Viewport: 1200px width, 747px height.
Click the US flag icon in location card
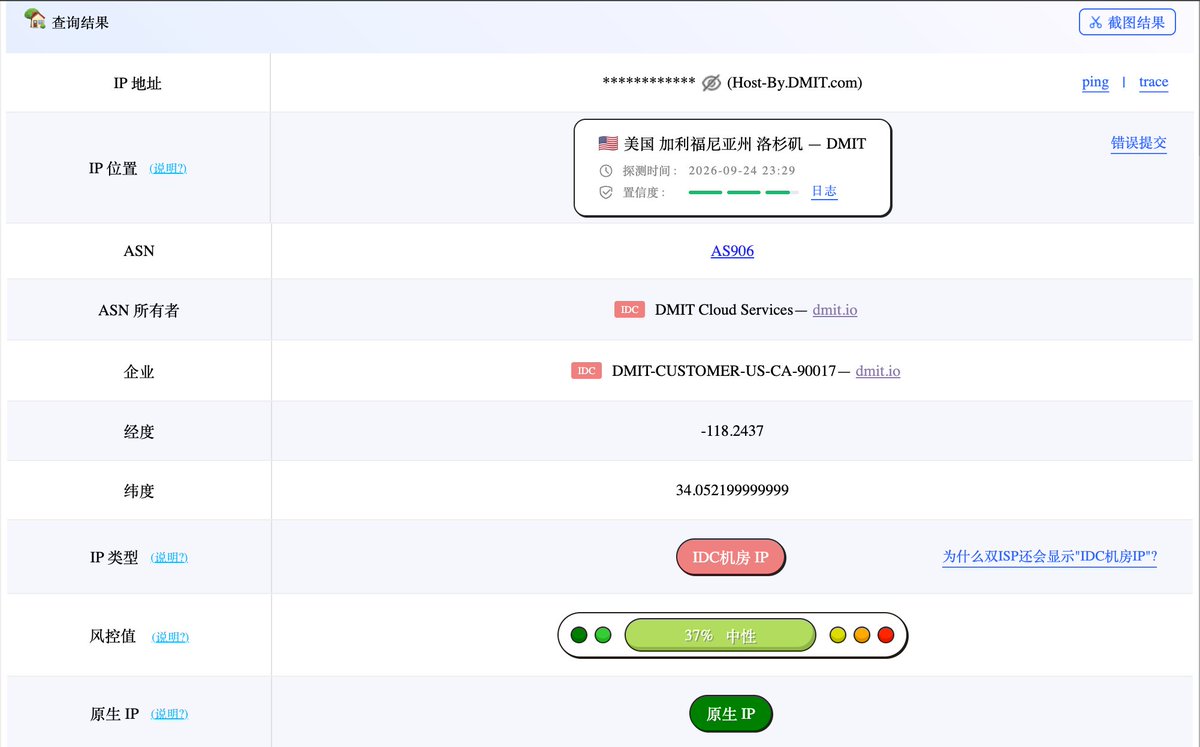[x=608, y=143]
